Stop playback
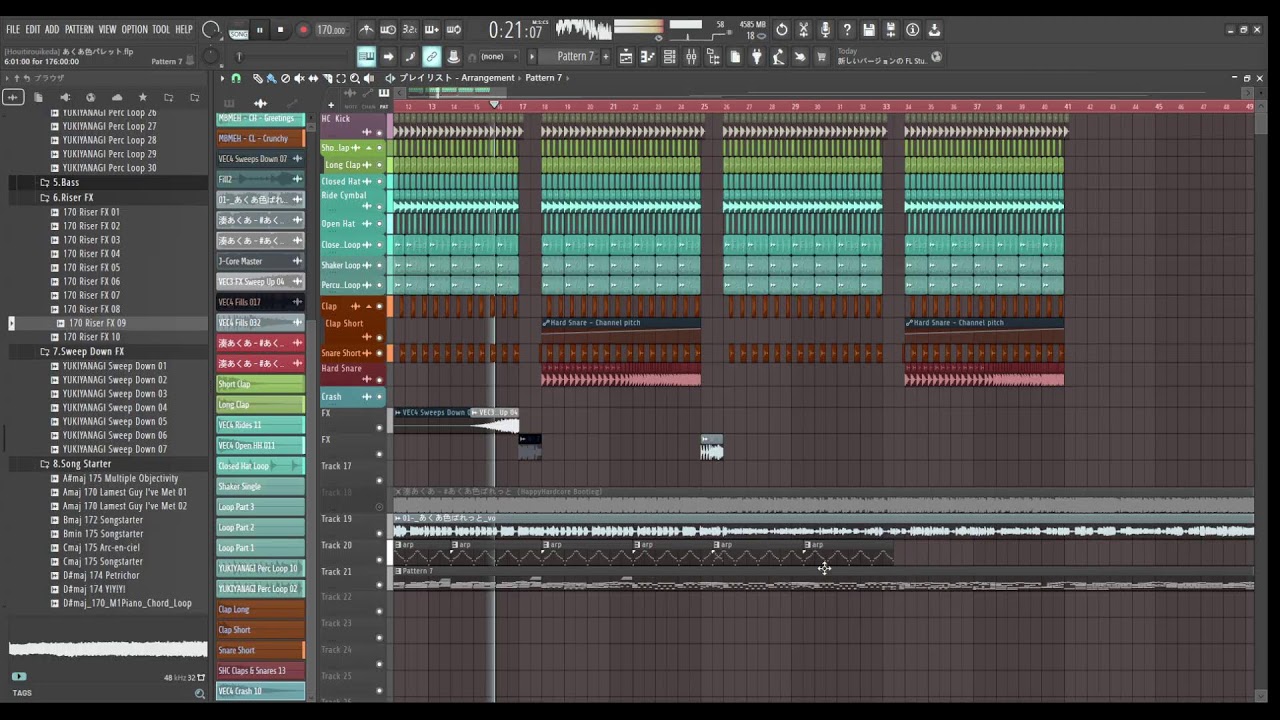The height and width of the screenshot is (720, 1280). (281, 30)
